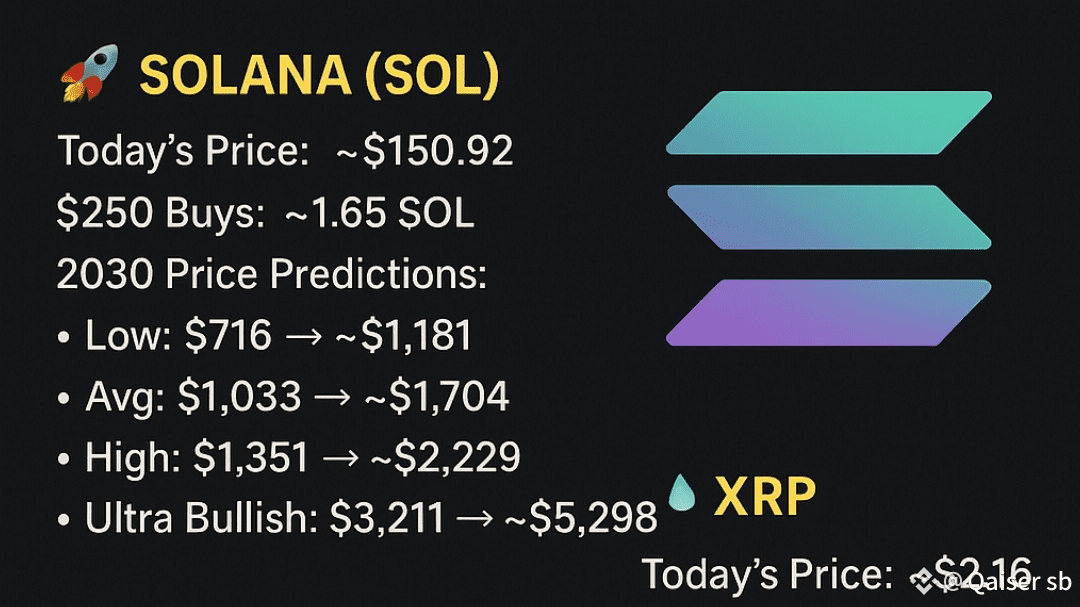
Task: Click the ~$5,298 ultra bullish value
Action: pos(581,518)
